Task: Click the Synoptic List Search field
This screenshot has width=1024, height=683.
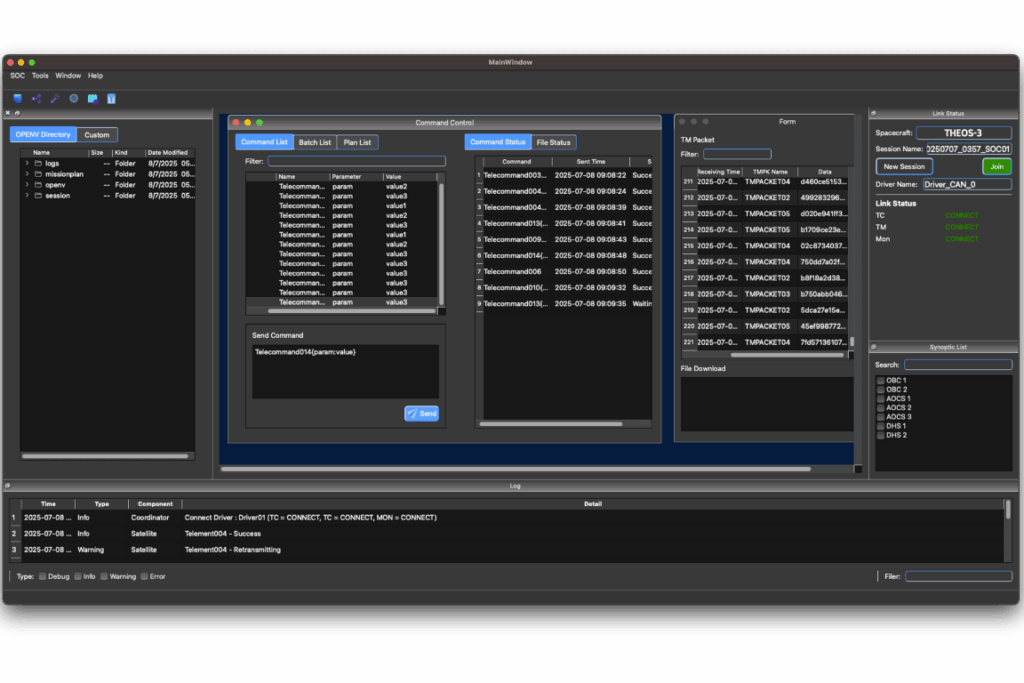Action: (957, 365)
